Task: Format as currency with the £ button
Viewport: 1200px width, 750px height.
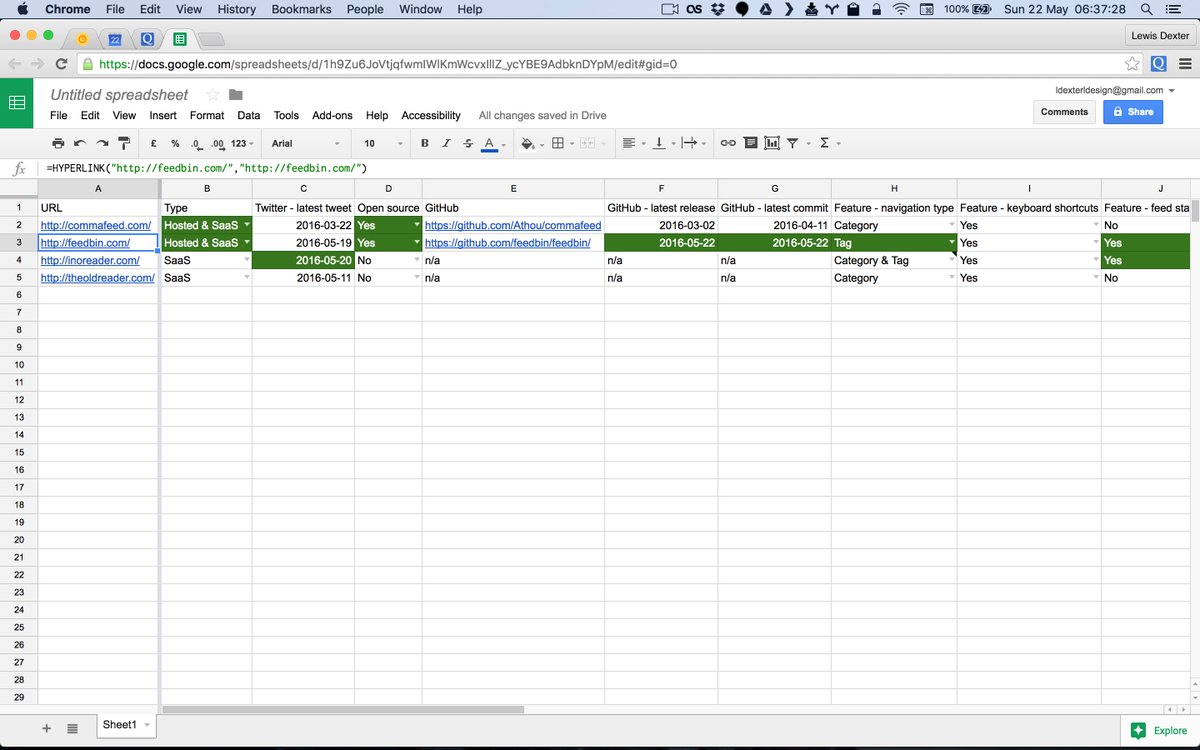Action: 153,143
